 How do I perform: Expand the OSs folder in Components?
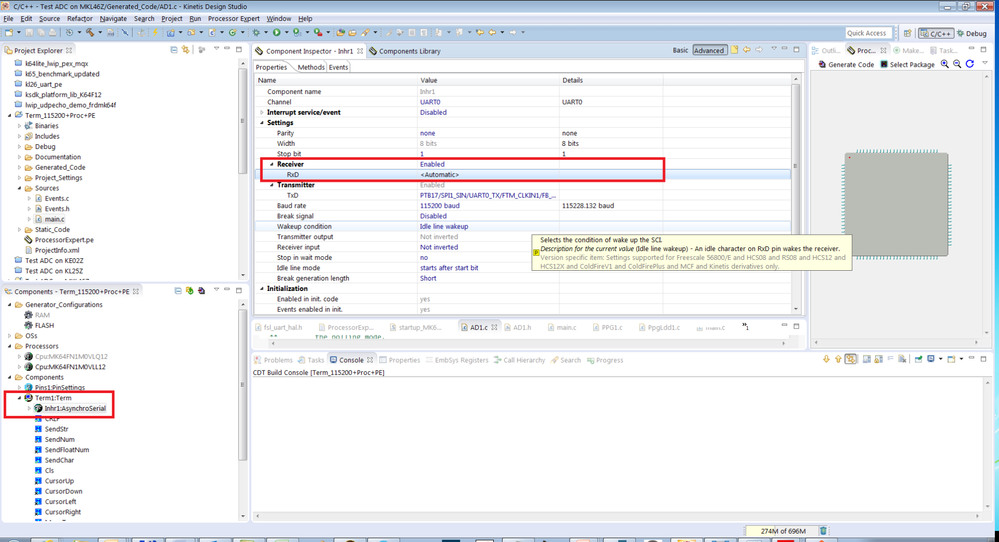pos(10,336)
